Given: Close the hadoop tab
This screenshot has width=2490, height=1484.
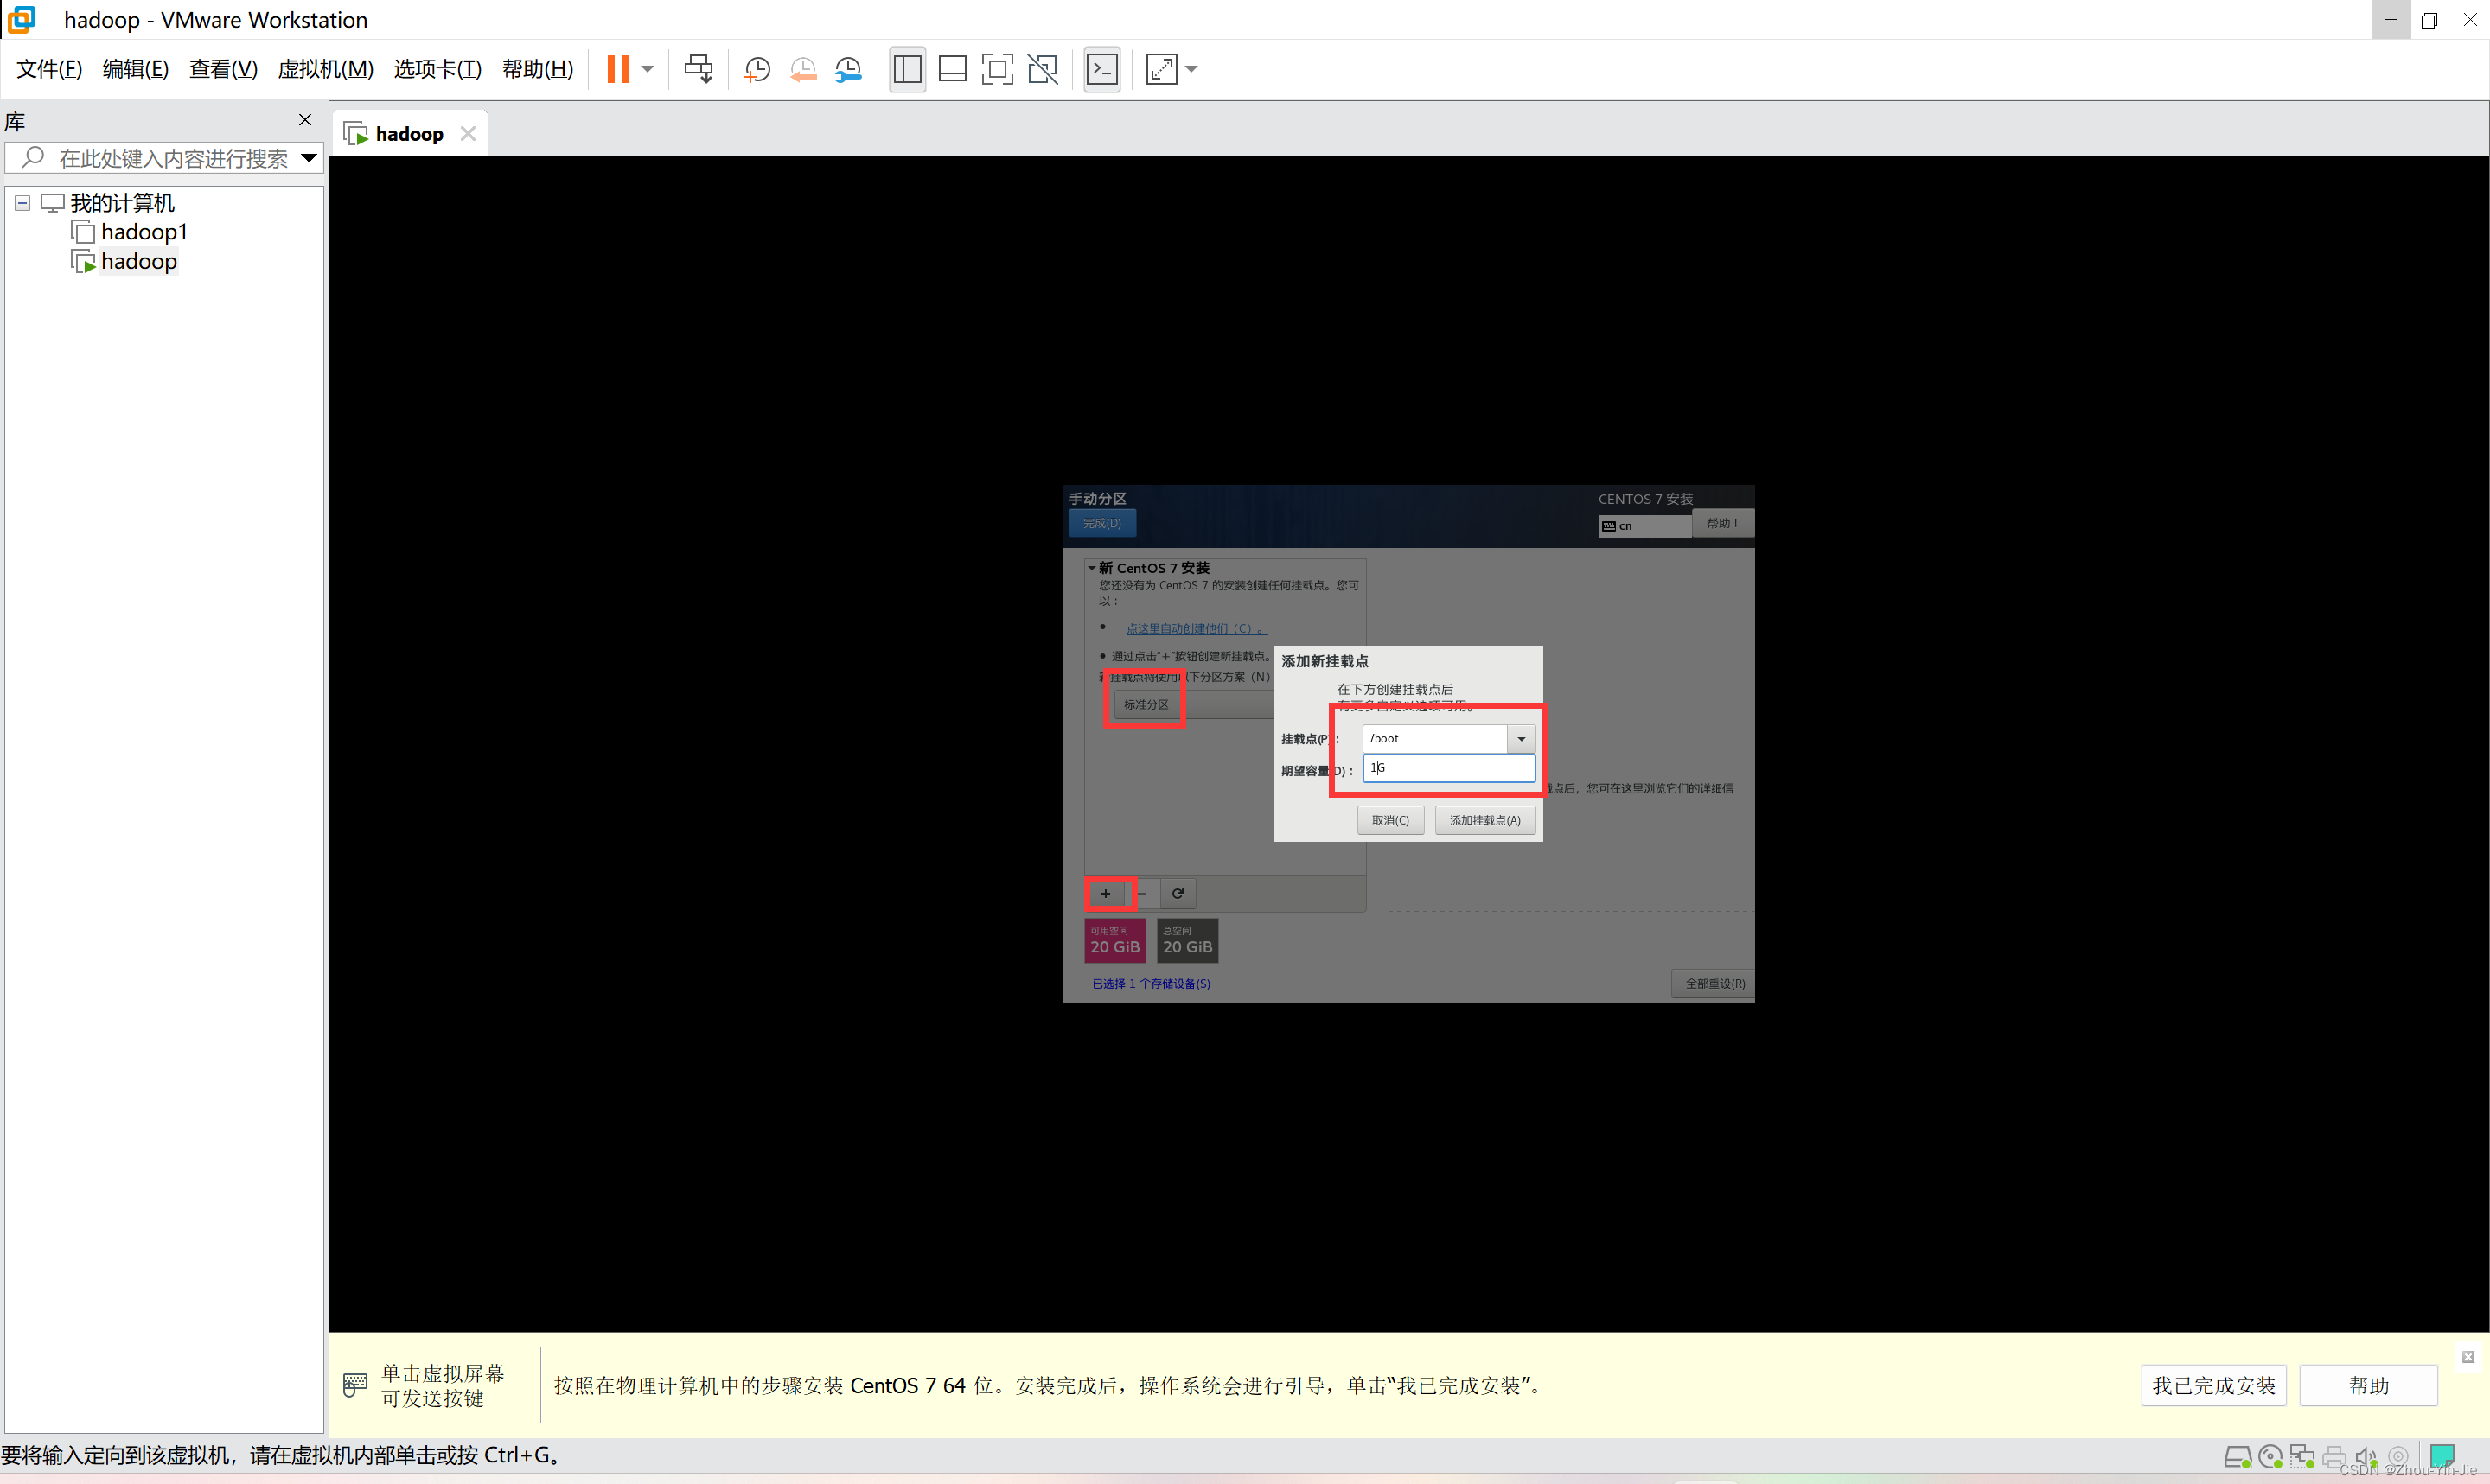Looking at the screenshot, I should coord(468,134).
